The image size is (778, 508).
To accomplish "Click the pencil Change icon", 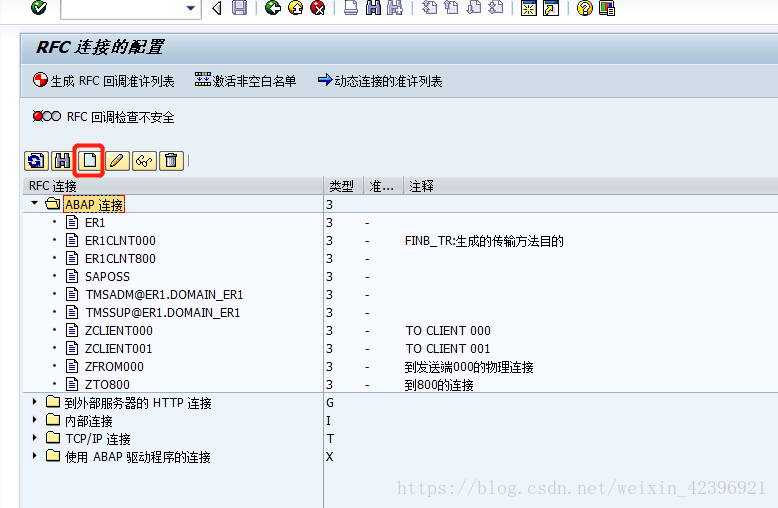I will click(117, 161).
